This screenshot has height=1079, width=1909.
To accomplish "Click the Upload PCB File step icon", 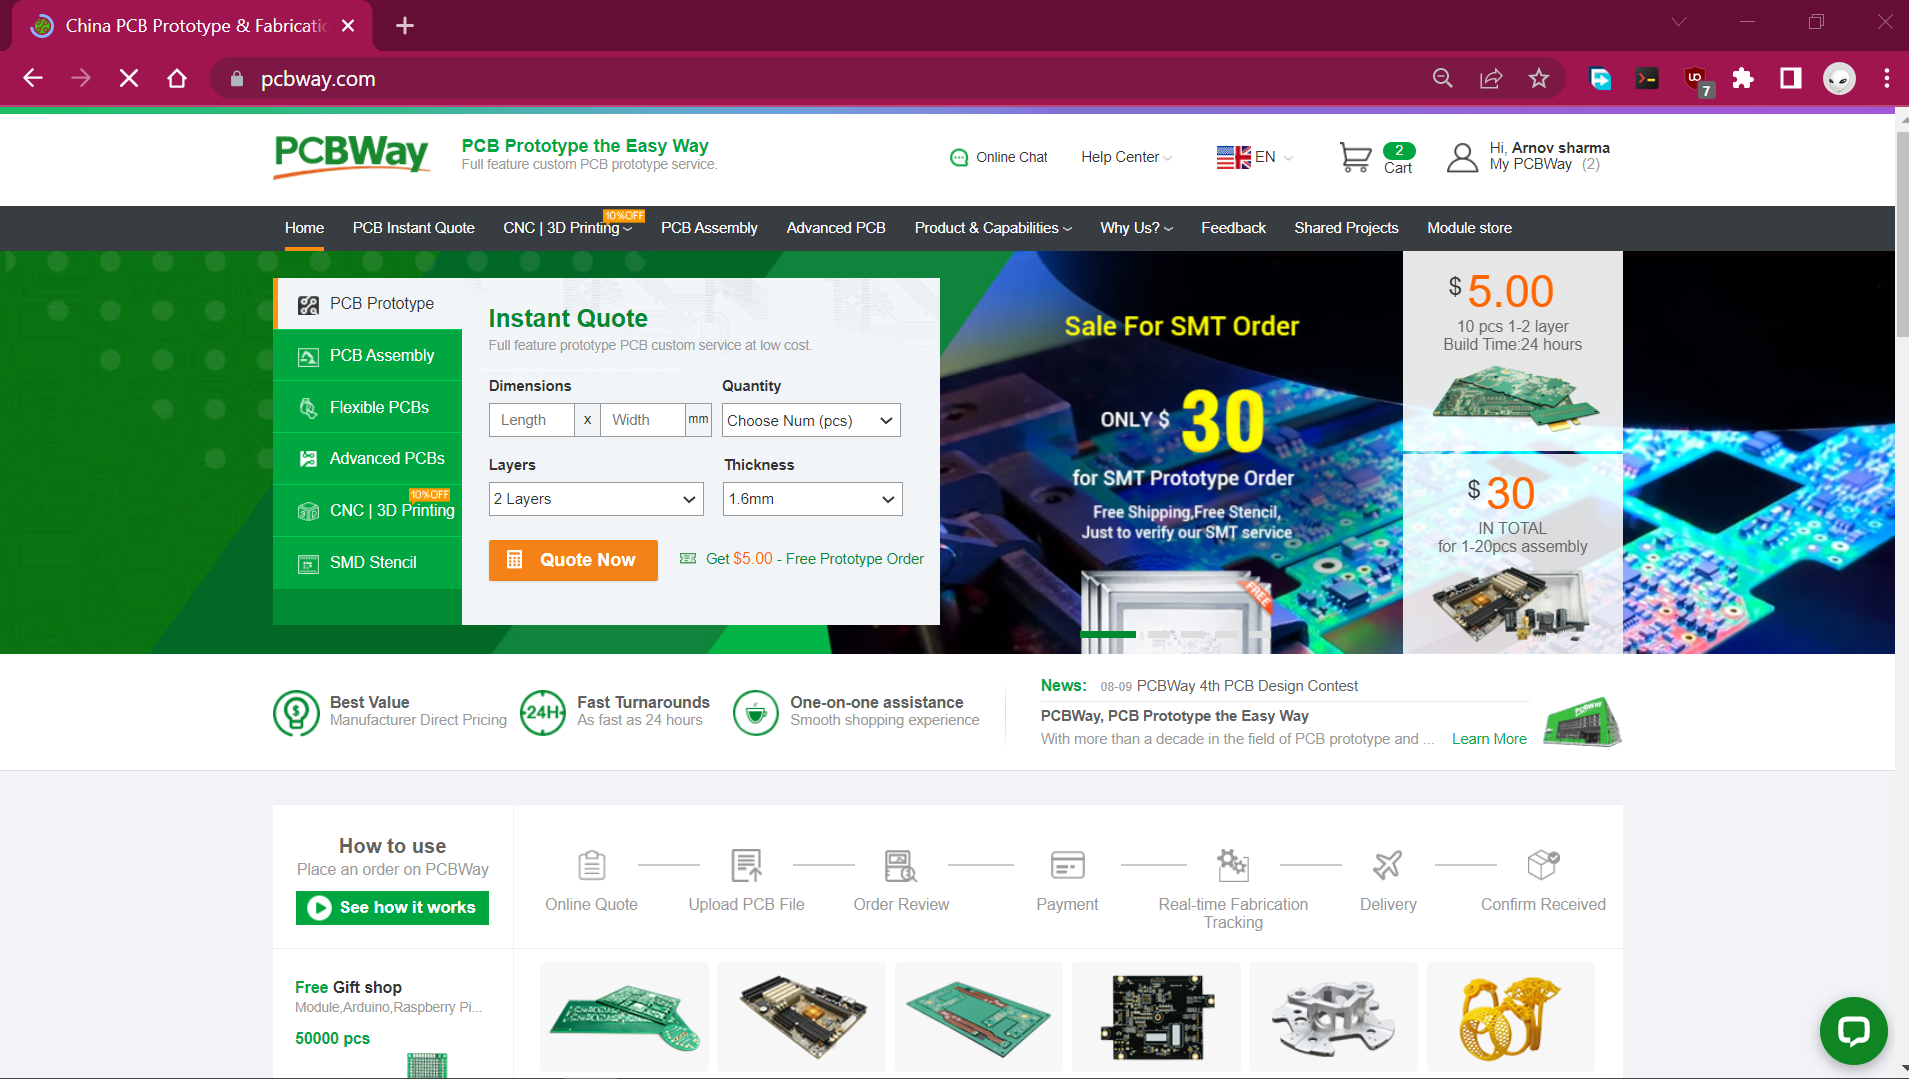I will [x=746, y=865].
